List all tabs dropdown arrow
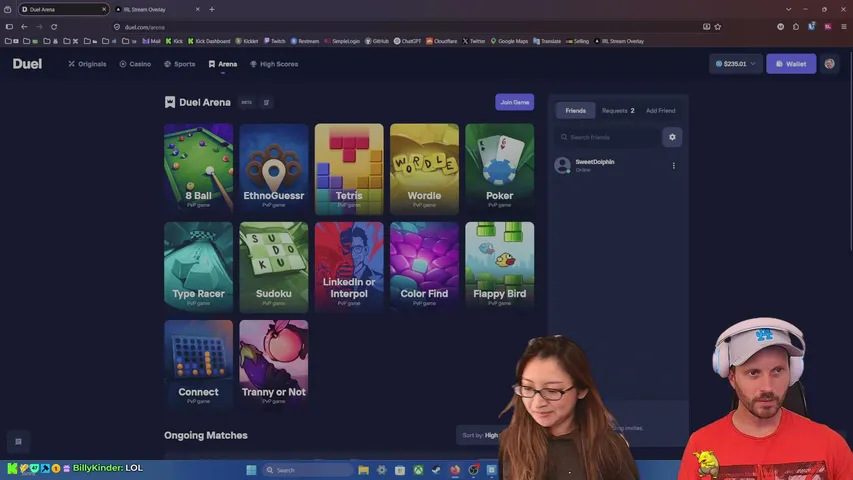The height and width of the screenshot is (480, 853). pyautogui.click(x=788, y=9)
